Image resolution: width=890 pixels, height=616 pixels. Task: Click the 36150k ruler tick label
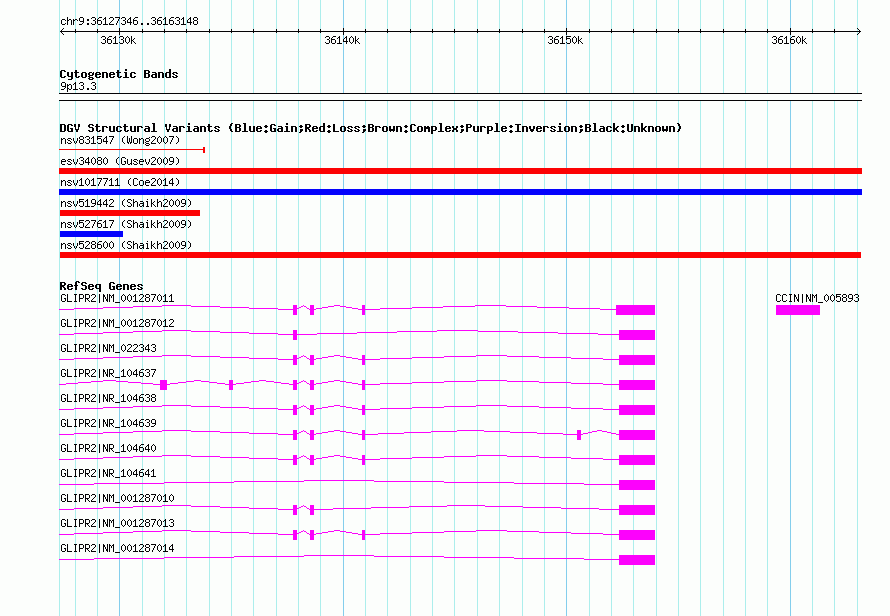click(x=565, y=40)
